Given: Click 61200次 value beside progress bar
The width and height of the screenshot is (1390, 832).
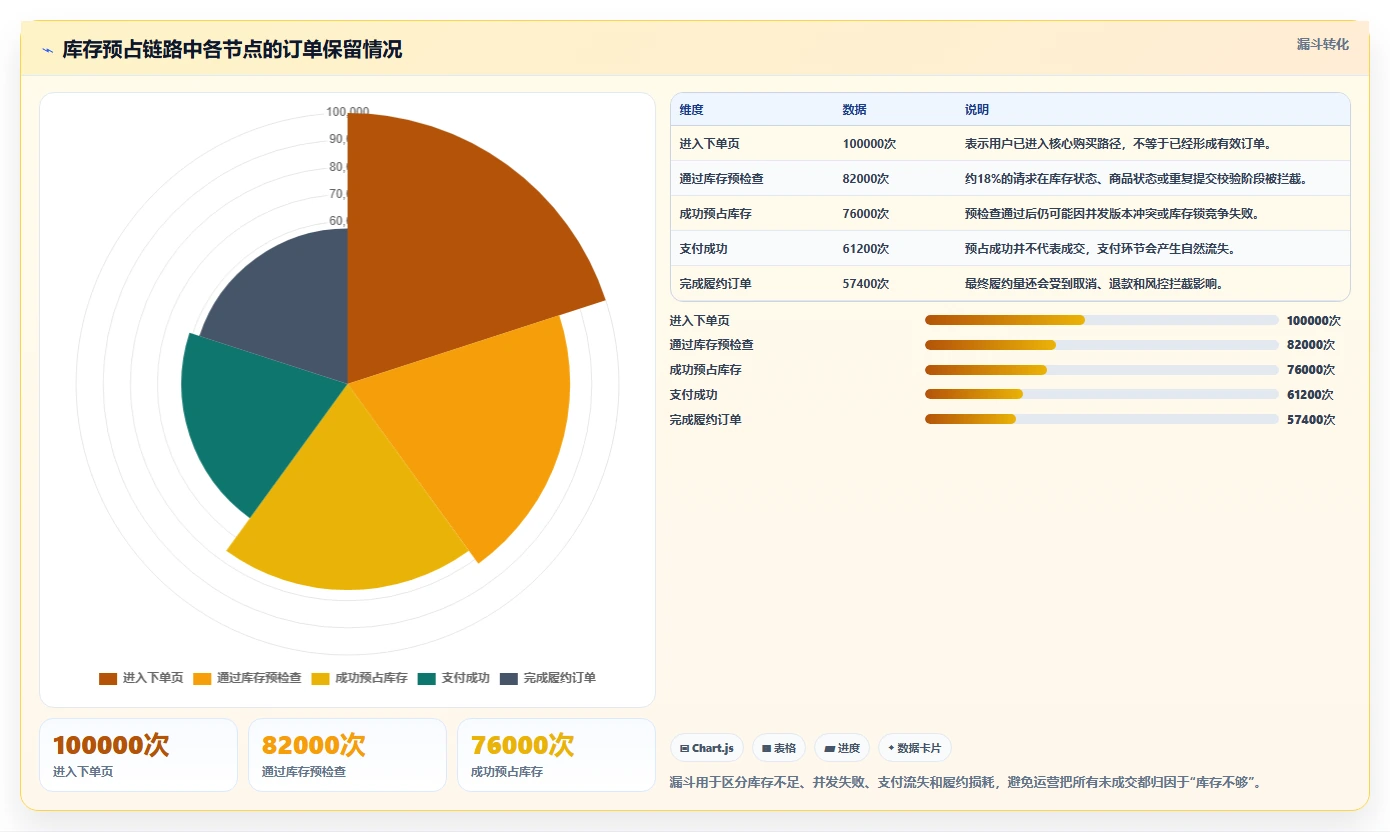Looking at the screenshot, I should click(x=1310, y=395).
